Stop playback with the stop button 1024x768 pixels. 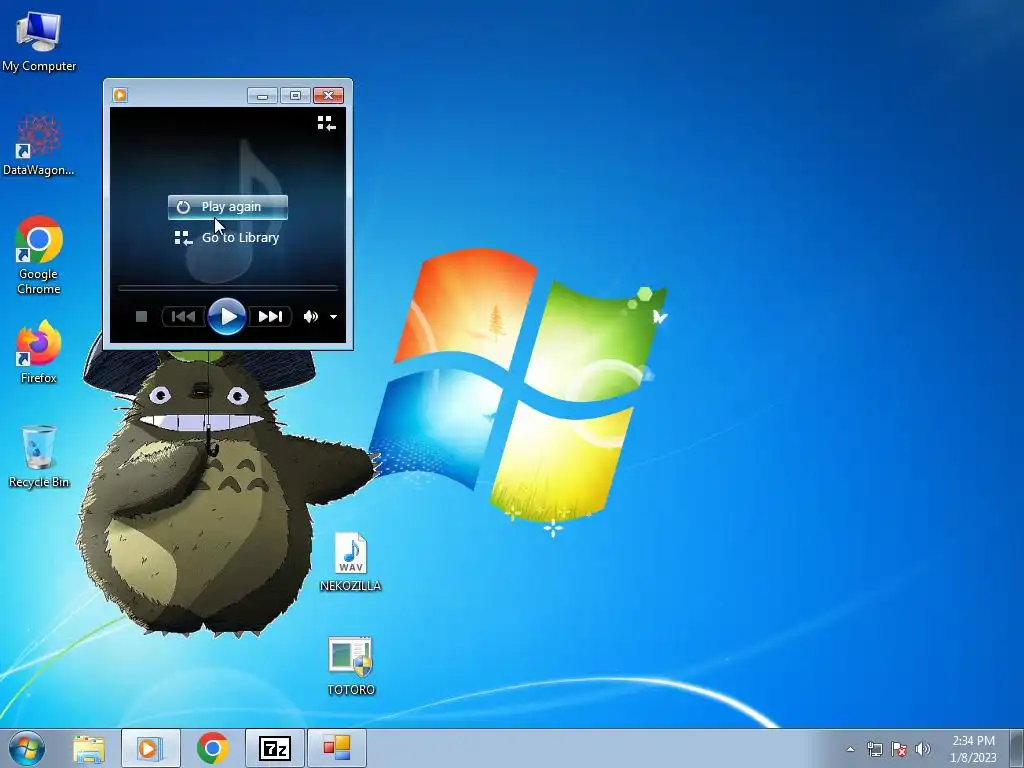141,317
